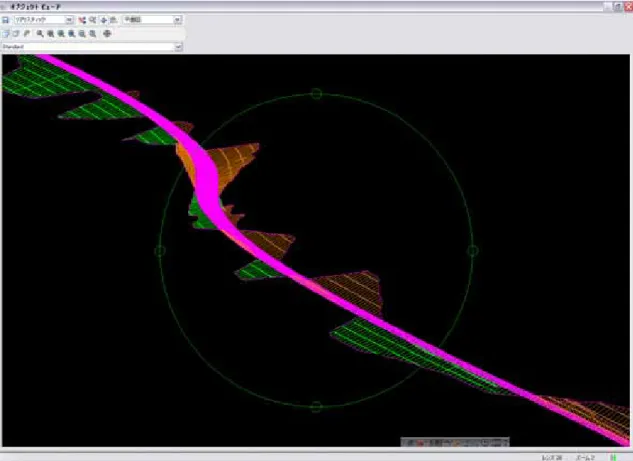Click the second icon in second toolbar row
Image resolution: width=633 pixels, height=461 pixels.
pos(16,34)
